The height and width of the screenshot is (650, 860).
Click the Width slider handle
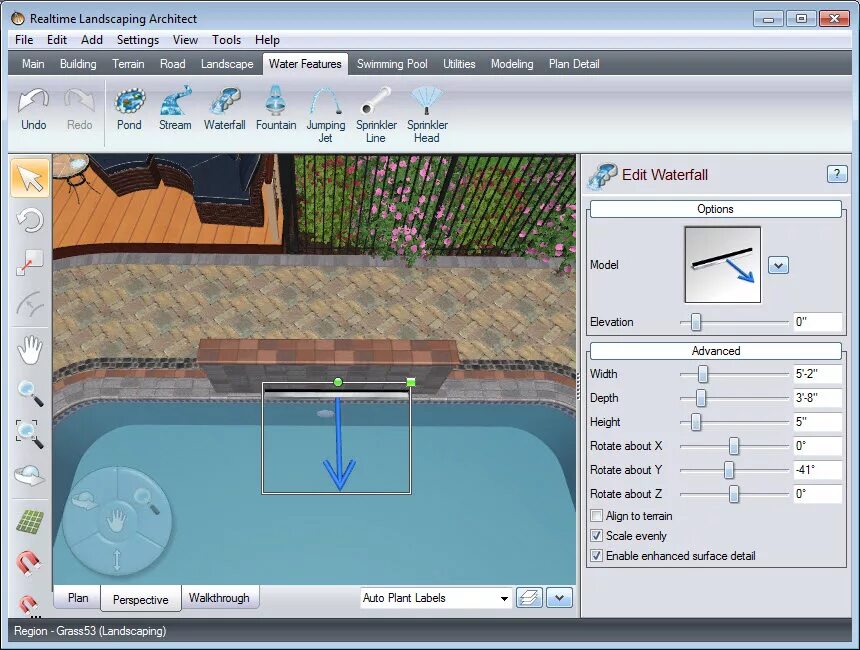click(x=703, y=374)
